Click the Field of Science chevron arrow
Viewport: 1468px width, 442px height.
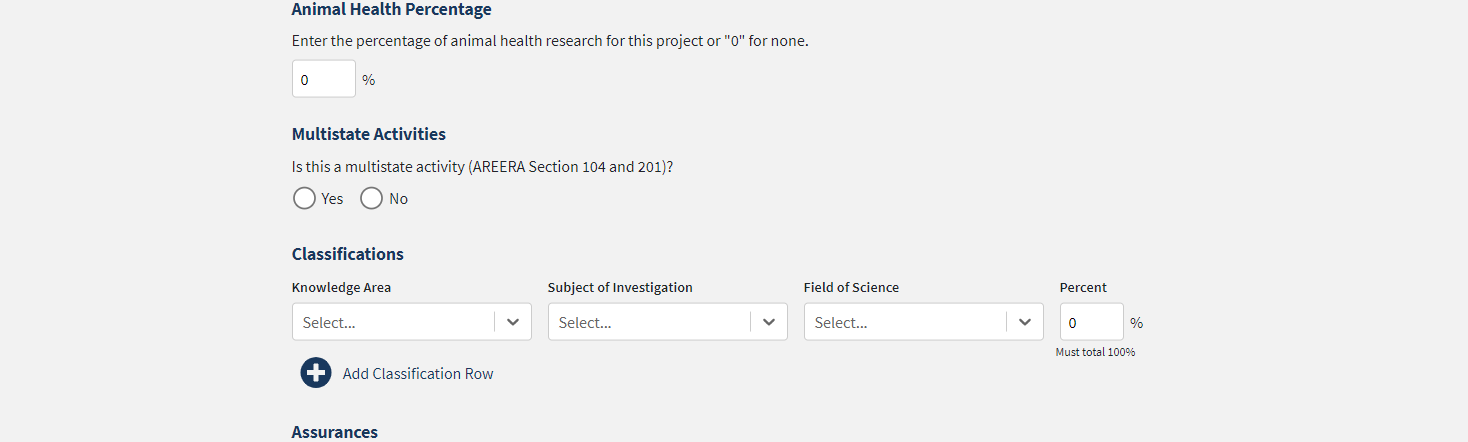tap(1025, 322)
